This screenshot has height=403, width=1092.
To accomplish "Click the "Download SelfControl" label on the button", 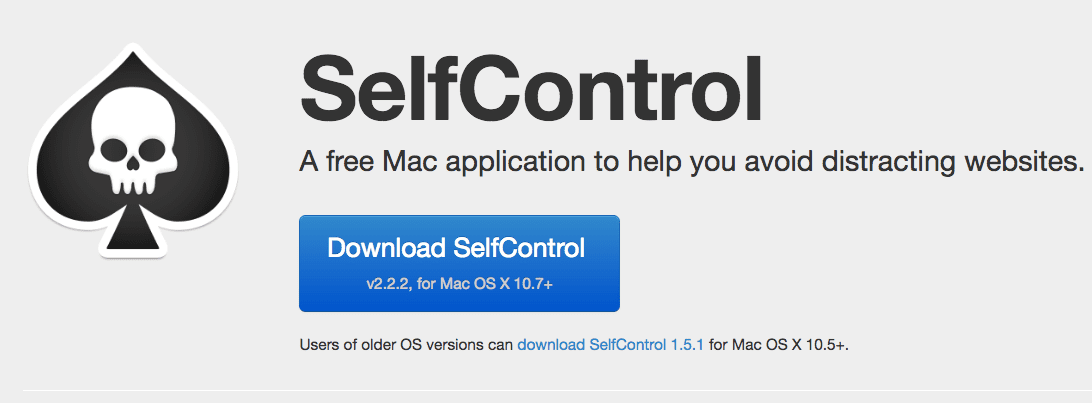I will click(456, 248).
